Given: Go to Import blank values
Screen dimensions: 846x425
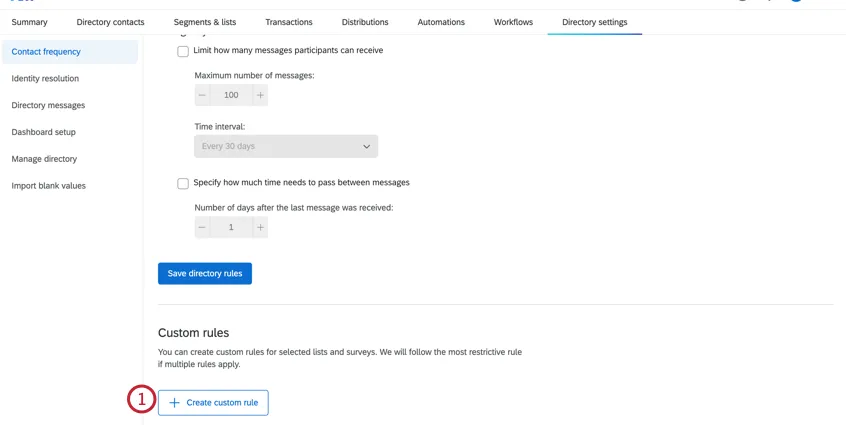Looking at the screenshot, I should (48, 186).
